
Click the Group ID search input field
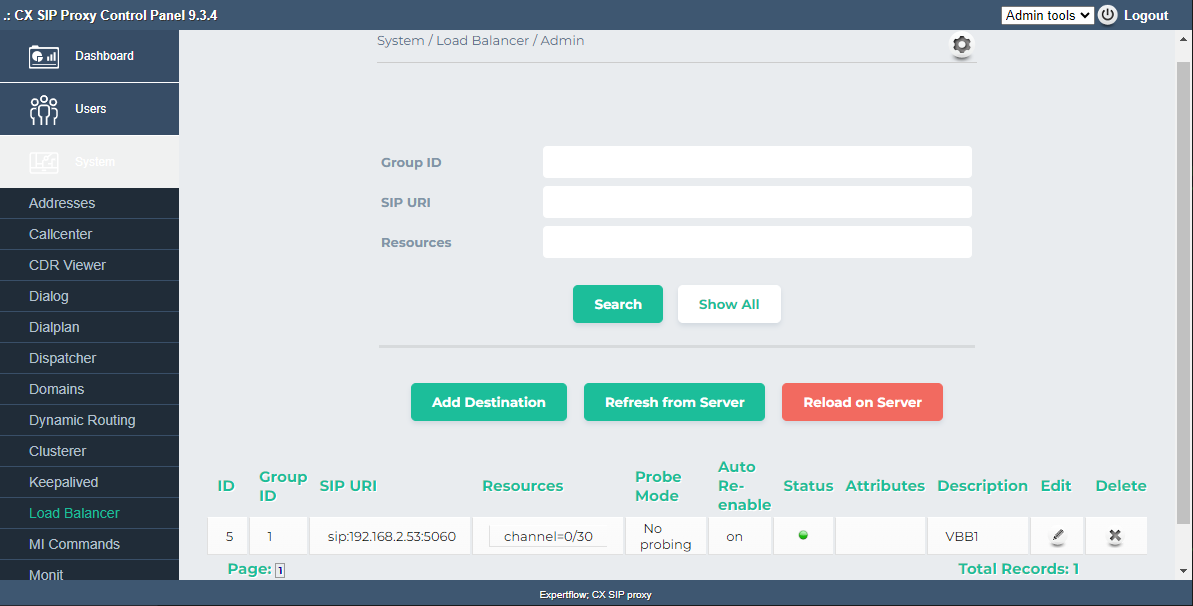click(756, 161)
